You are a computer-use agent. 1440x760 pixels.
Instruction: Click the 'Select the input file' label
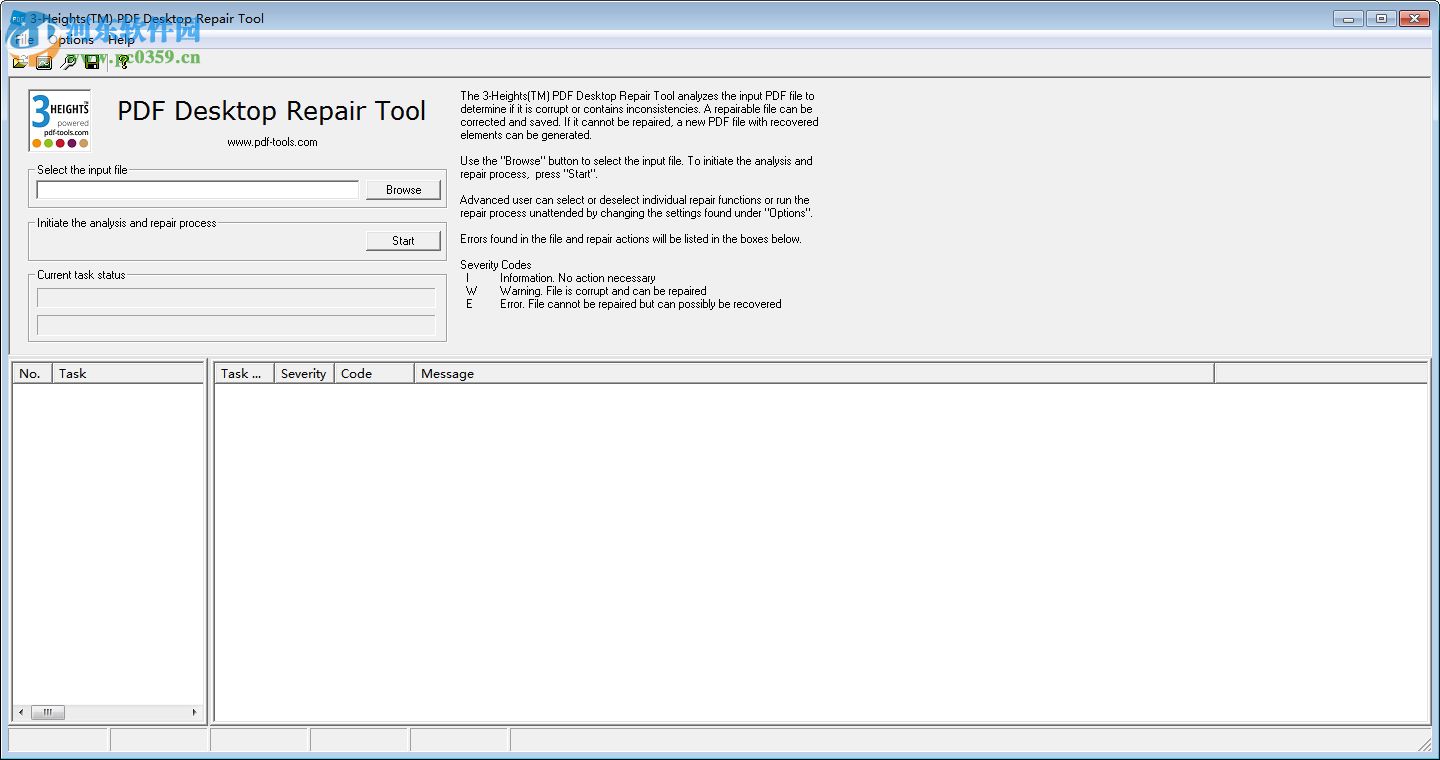[82, 170]
